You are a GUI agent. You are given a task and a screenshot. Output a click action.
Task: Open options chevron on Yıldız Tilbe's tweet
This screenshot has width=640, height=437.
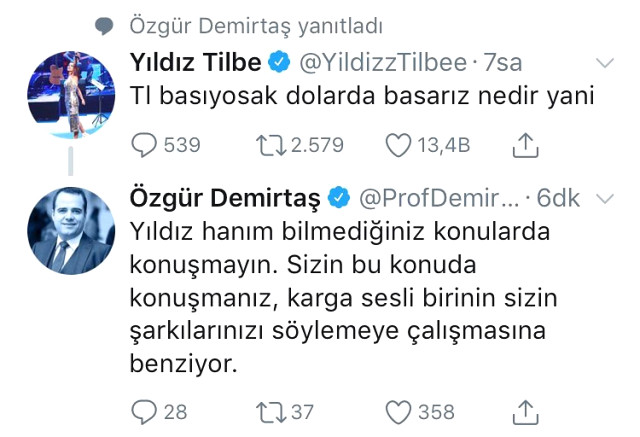[x=605, y=63]
